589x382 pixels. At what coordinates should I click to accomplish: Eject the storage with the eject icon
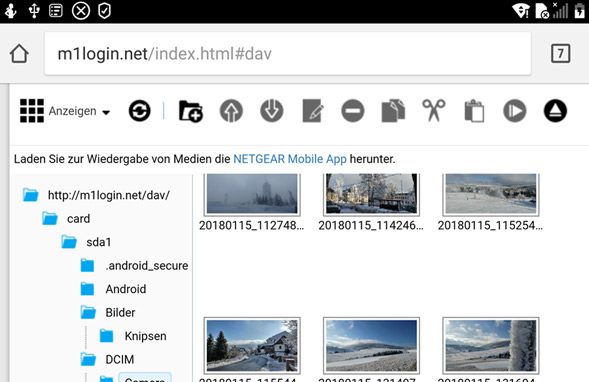[555, 111]
